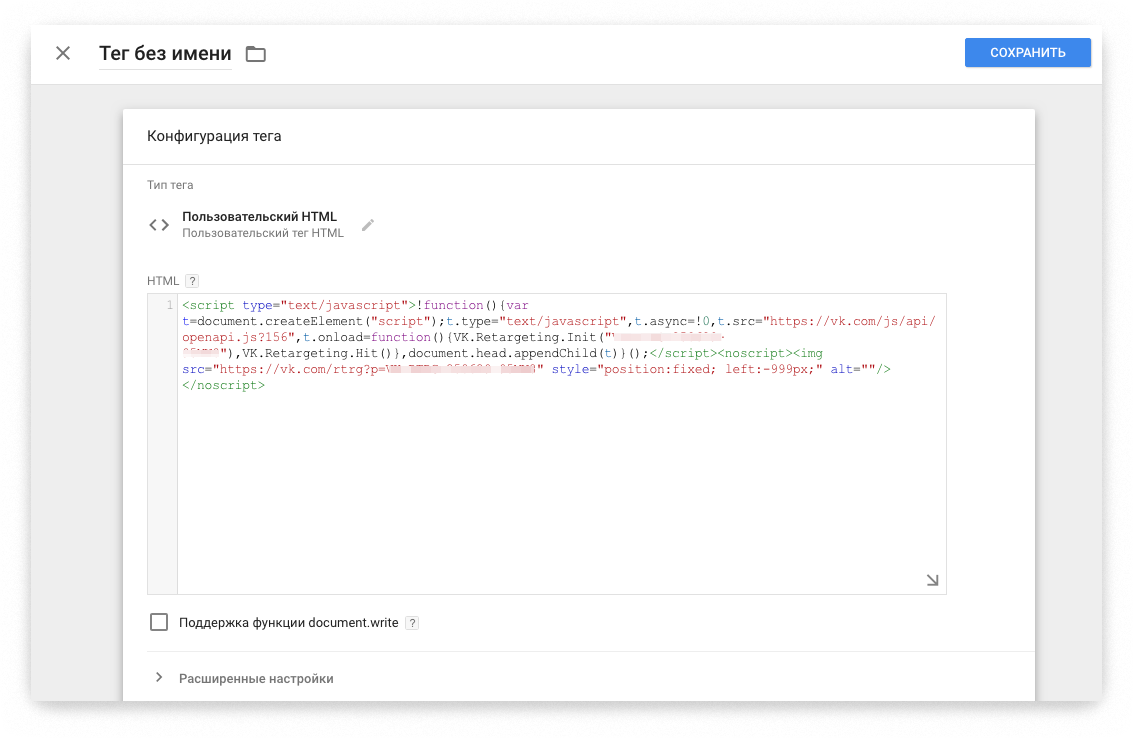Close the tag editor with the X icon
This screenshot has height=738, width=1133.
tap(63, 53)
